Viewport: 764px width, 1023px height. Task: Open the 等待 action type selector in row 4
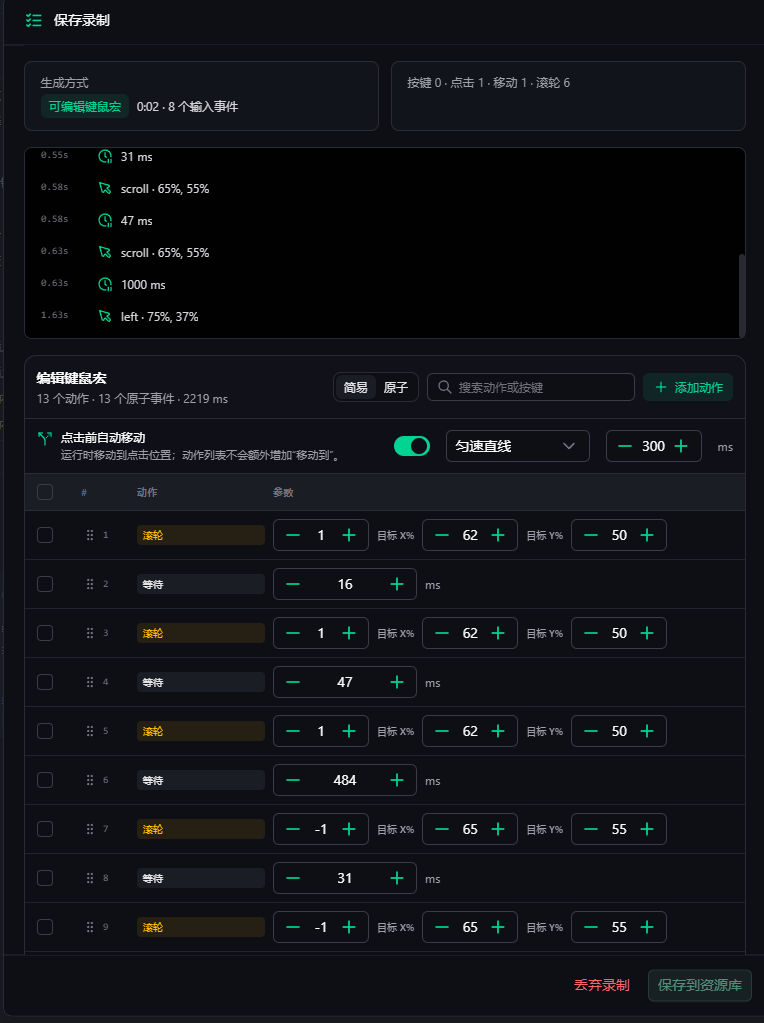[200, 682]
